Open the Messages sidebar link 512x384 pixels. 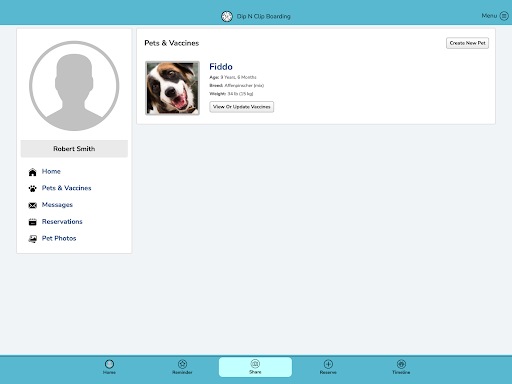point(57,205)
